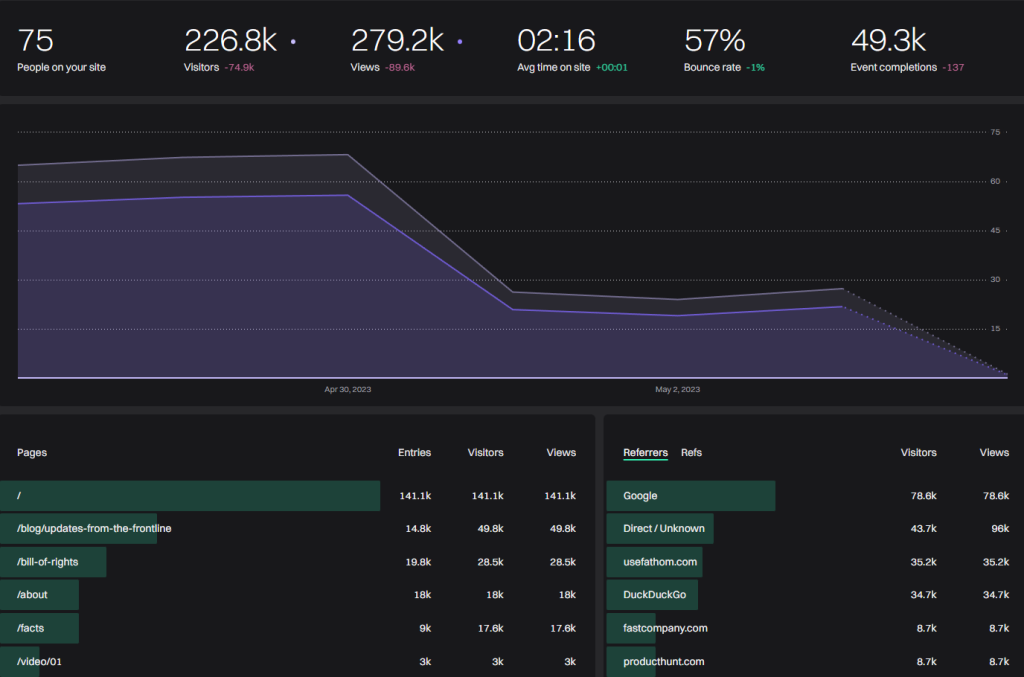This screenshot has height=677, width=1024.
Task: Select the /facts page row
Action: point(31,628)
